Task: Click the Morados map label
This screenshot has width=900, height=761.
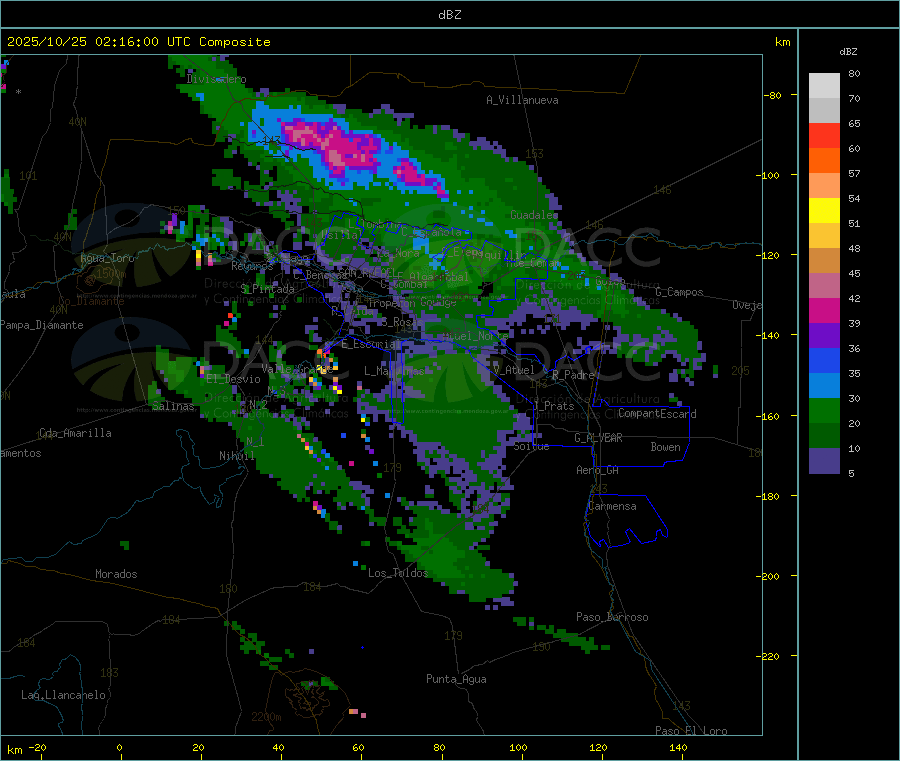Action: [116, 574]
